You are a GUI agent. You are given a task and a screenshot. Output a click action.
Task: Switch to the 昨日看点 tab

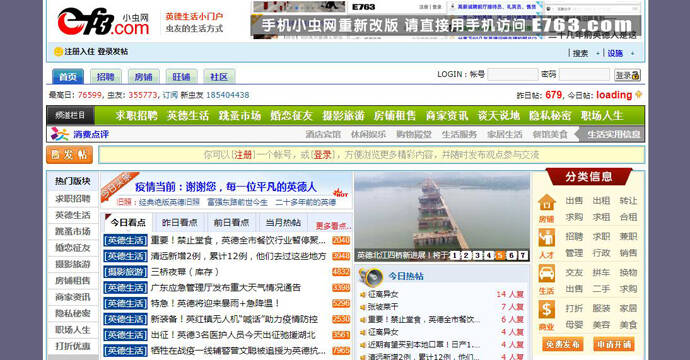point(180,223)
